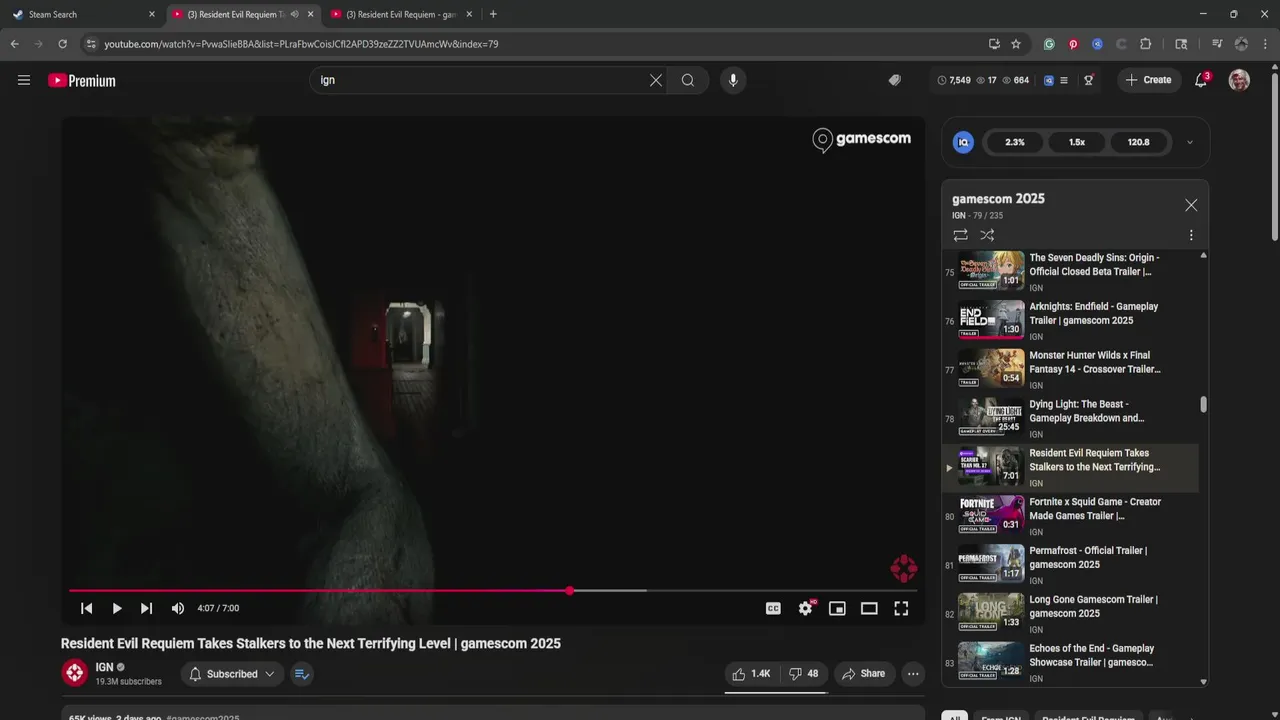1280x720 pixels.
Task: Open Echoes of the End Gameplay Showcase item
Action: pyautogui.click(x=1070, y=662)
